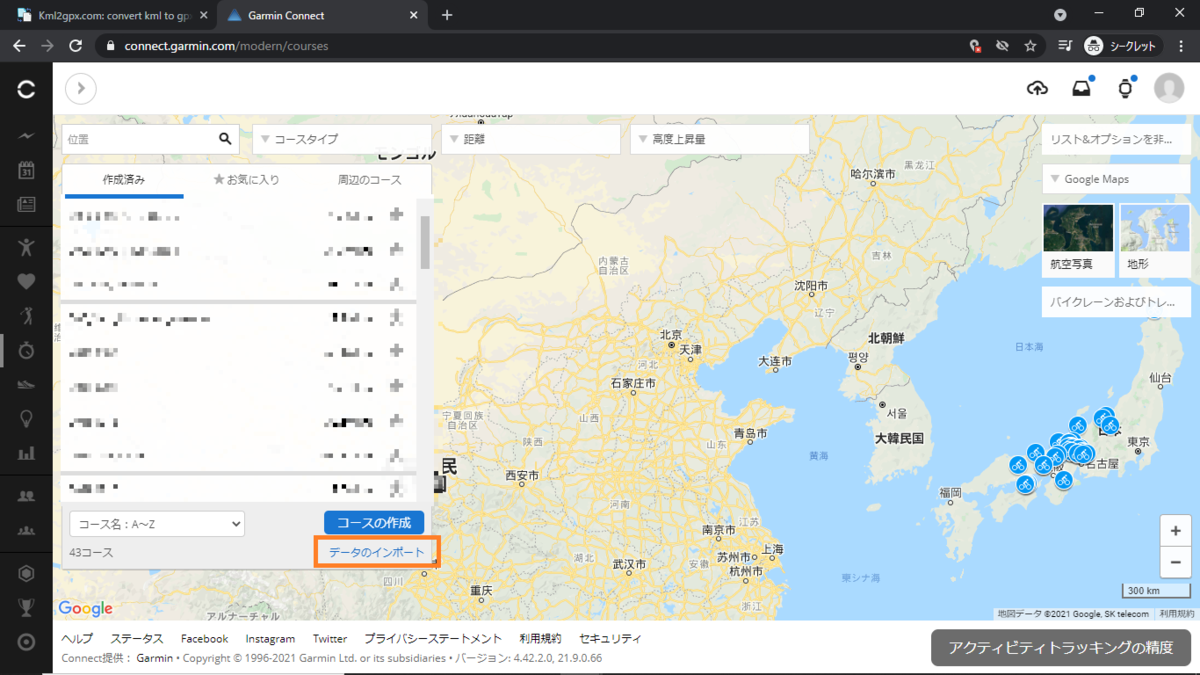Open the プライバシーステートメント footer link

click(x=433, y=638)
